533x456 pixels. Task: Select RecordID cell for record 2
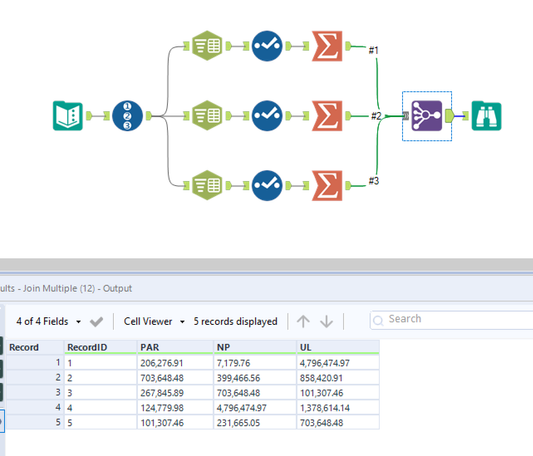coord(101,378)
